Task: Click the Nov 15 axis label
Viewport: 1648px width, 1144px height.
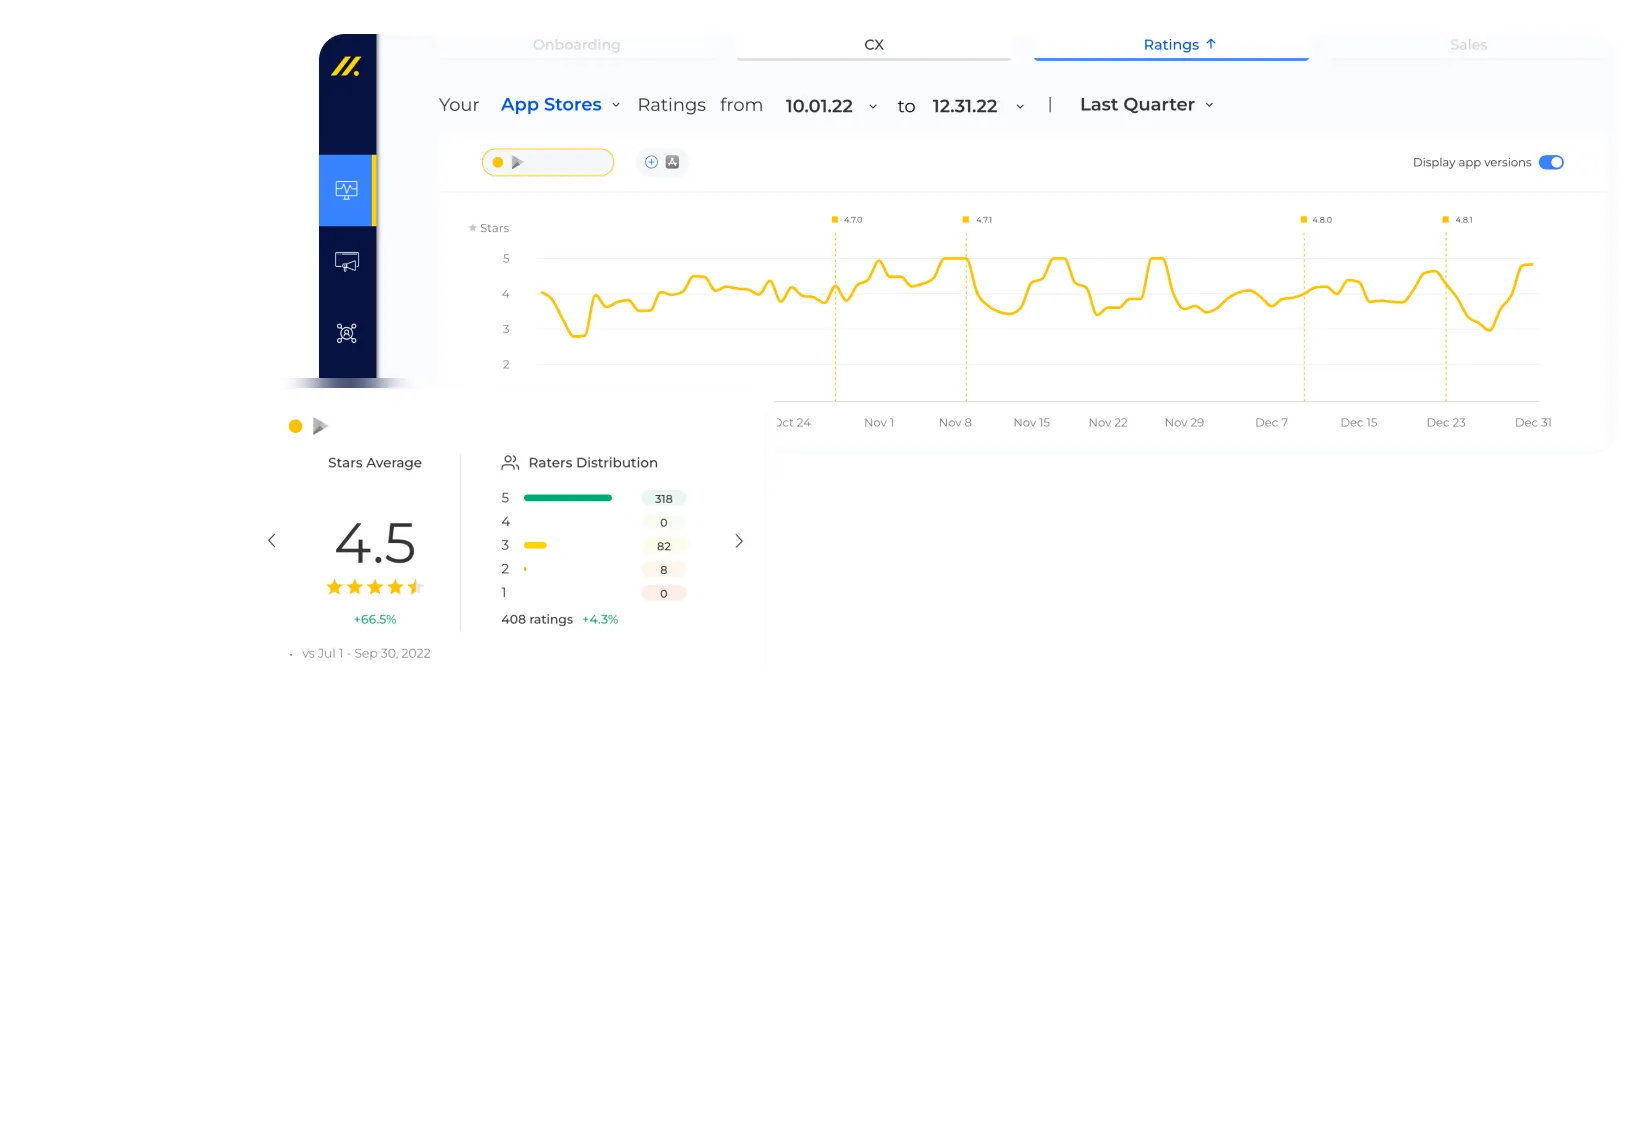Action: [1032, 423]
